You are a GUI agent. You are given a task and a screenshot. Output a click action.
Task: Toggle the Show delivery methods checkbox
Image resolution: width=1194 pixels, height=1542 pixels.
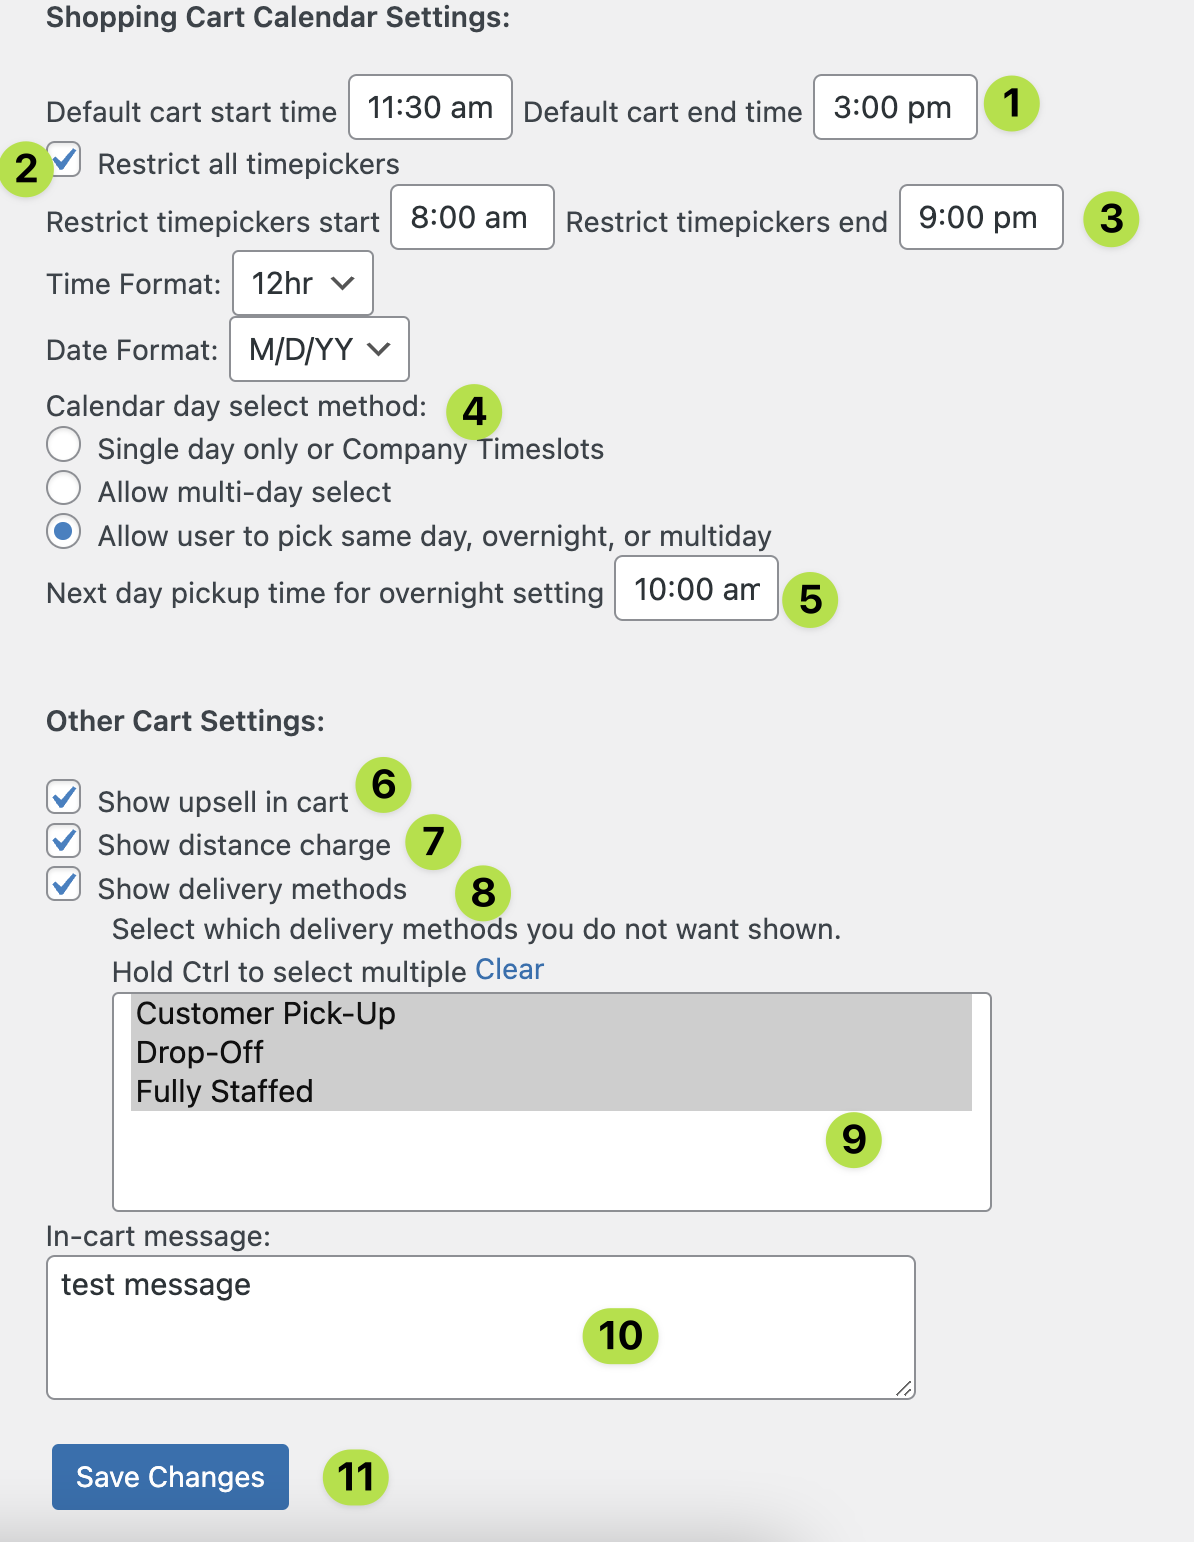(64, 884)
